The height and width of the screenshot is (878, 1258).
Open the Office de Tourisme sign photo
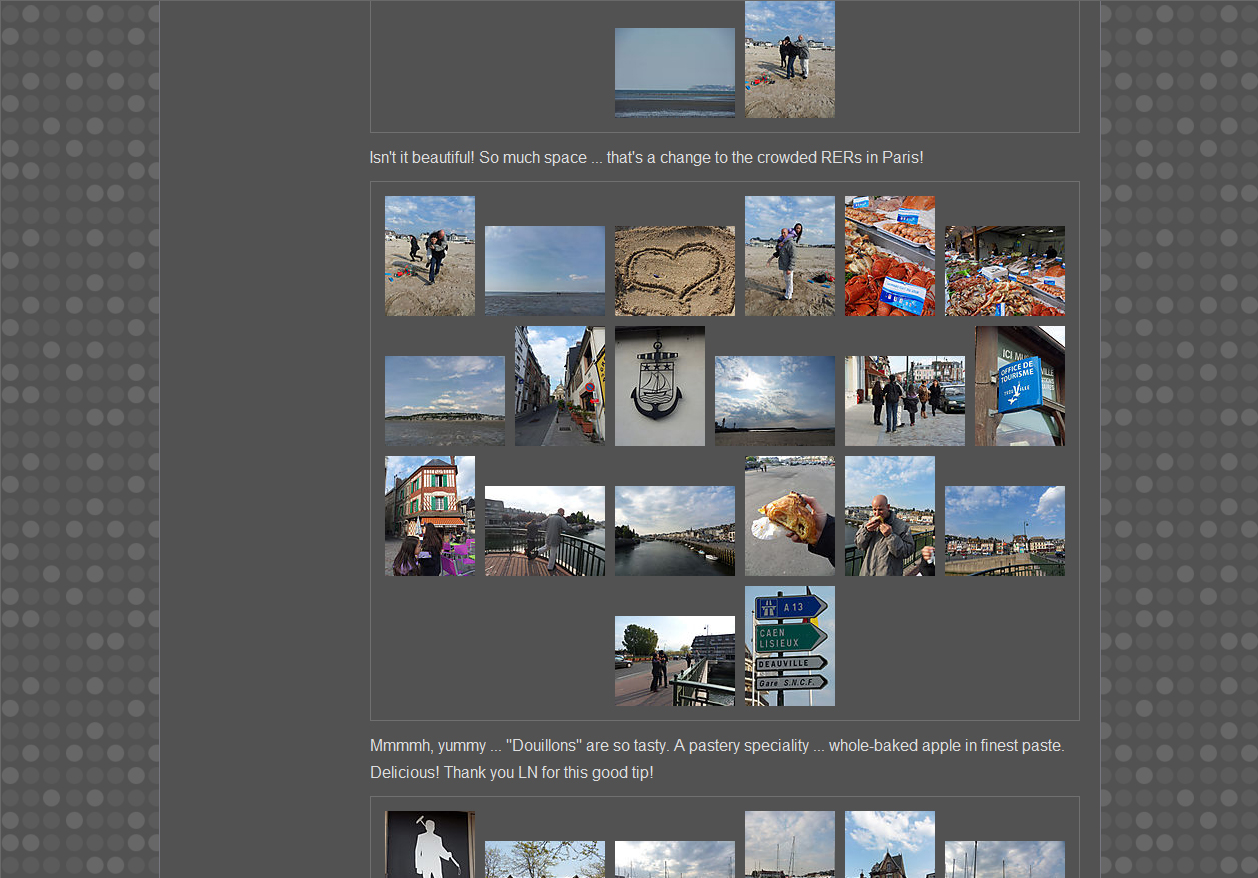(1019, 385)
